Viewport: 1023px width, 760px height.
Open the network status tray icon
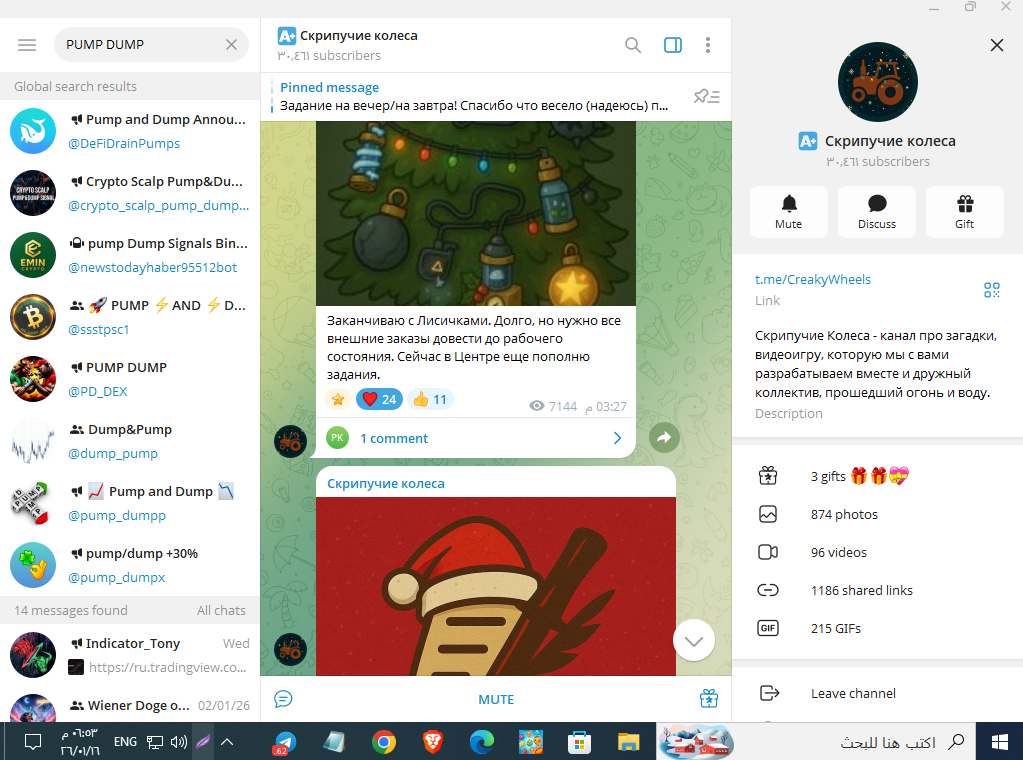pyautogui.click(x=155, y=742)
